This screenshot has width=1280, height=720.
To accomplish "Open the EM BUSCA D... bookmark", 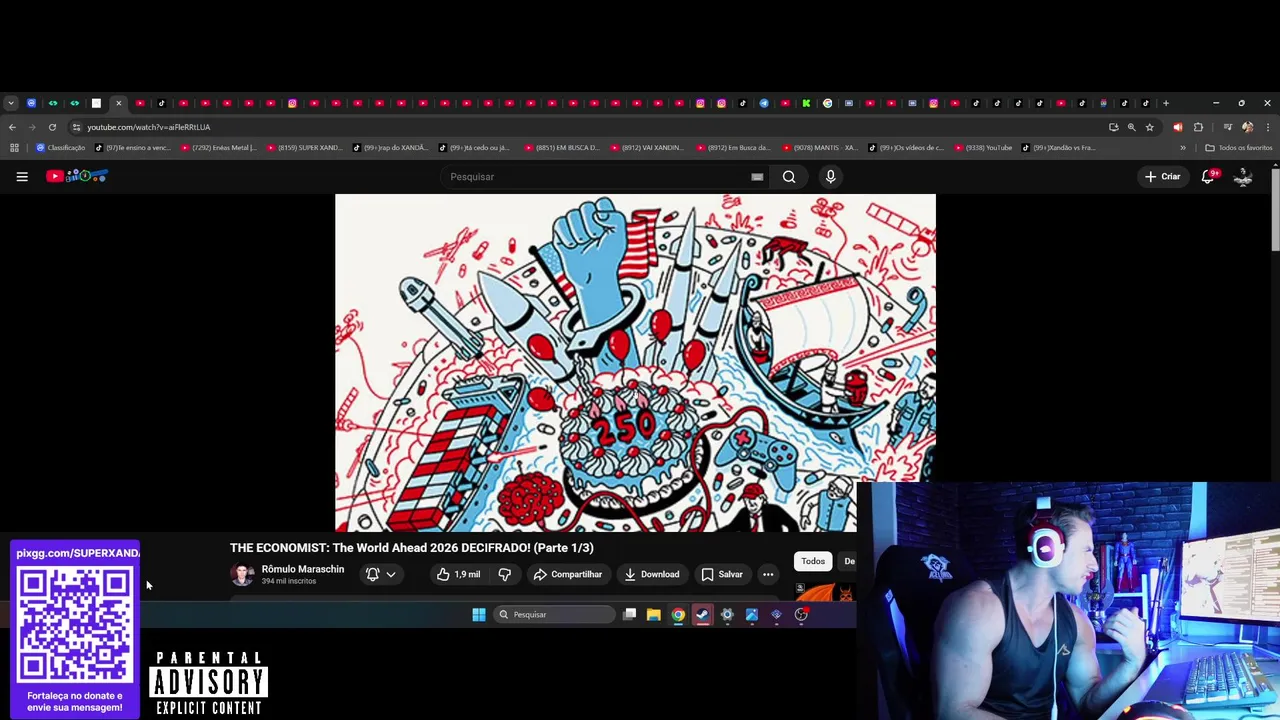I will coord(562,148).
